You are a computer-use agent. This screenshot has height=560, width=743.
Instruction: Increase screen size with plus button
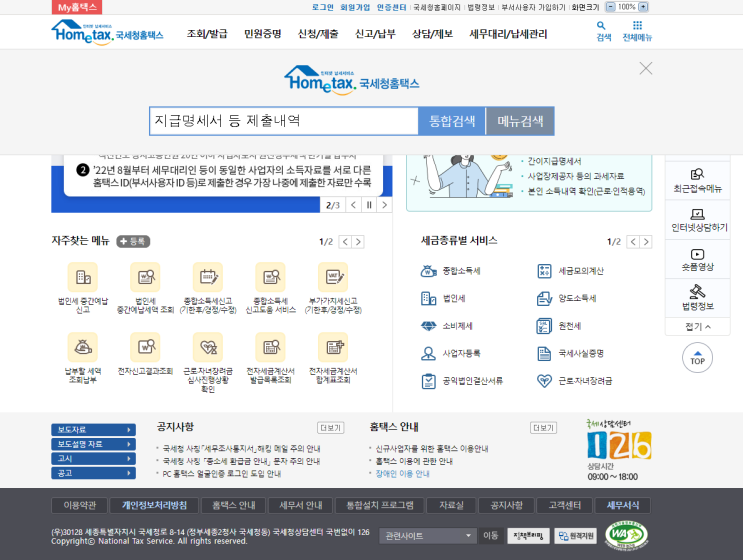[643, 7]
